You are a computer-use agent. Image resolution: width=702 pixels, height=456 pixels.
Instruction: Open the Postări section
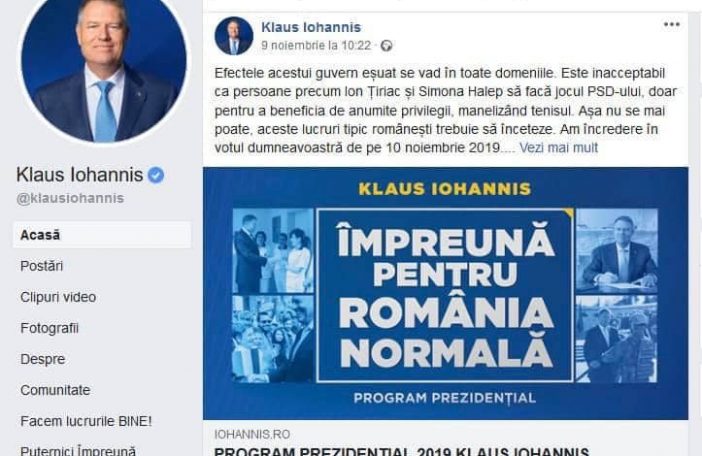point(42,266)
